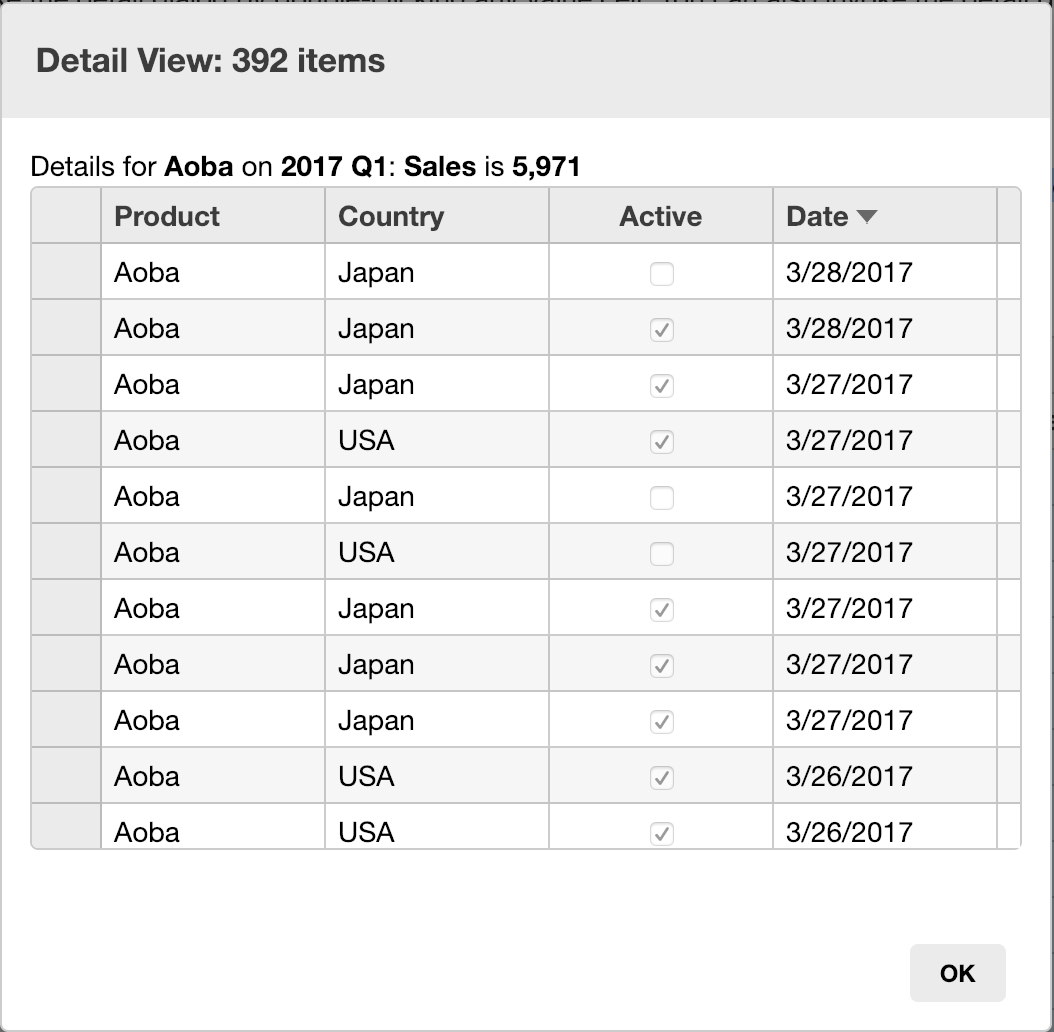This screenshot has height=1032, width=1054.
Task: Toggle the checked Active box for USA 3/27/2017
Action: tap(661, 442)
